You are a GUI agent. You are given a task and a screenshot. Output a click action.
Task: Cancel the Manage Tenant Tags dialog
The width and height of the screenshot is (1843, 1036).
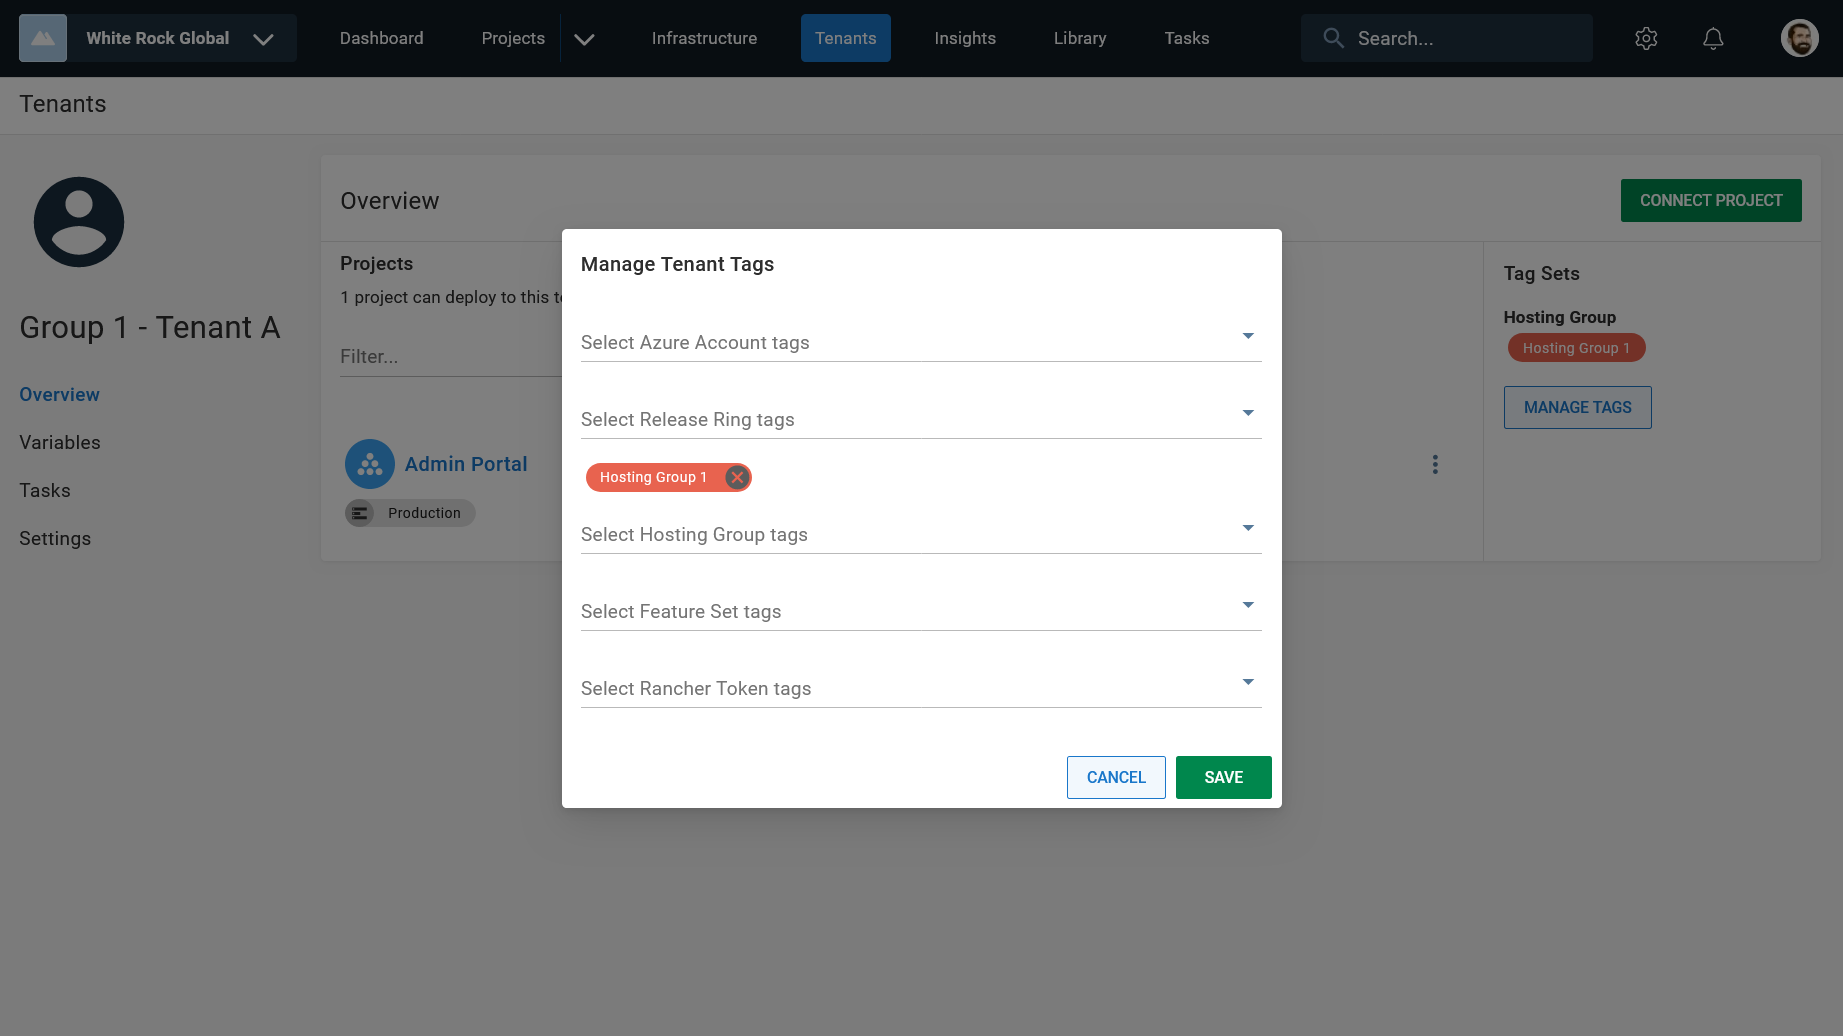1116,777
